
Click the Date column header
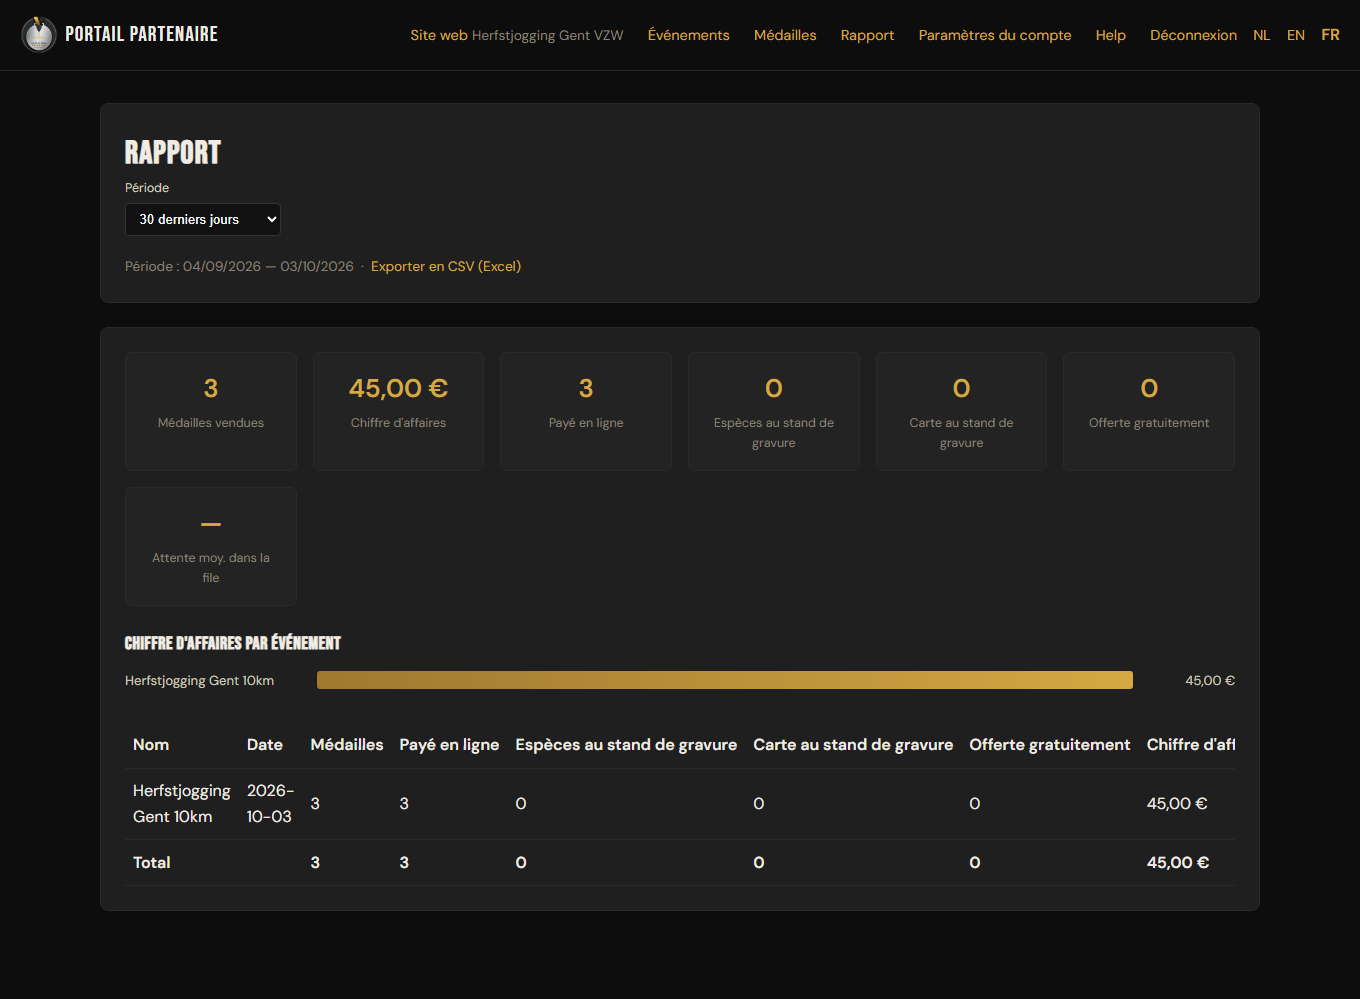[x=265, y=745]
